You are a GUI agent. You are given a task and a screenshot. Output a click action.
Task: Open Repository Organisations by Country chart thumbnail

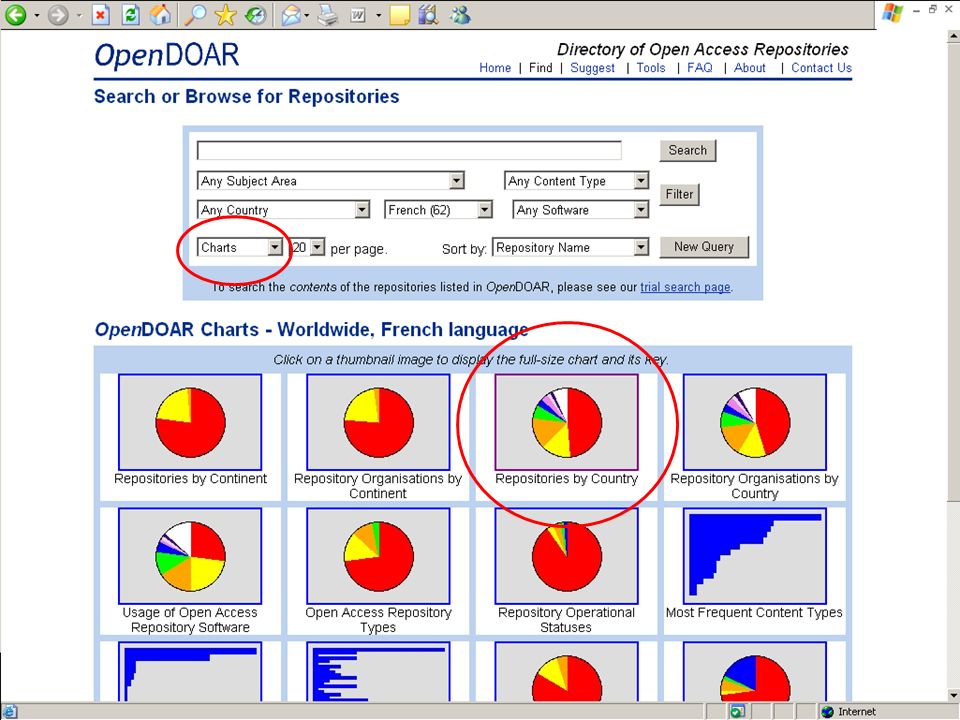coord(754,422)
